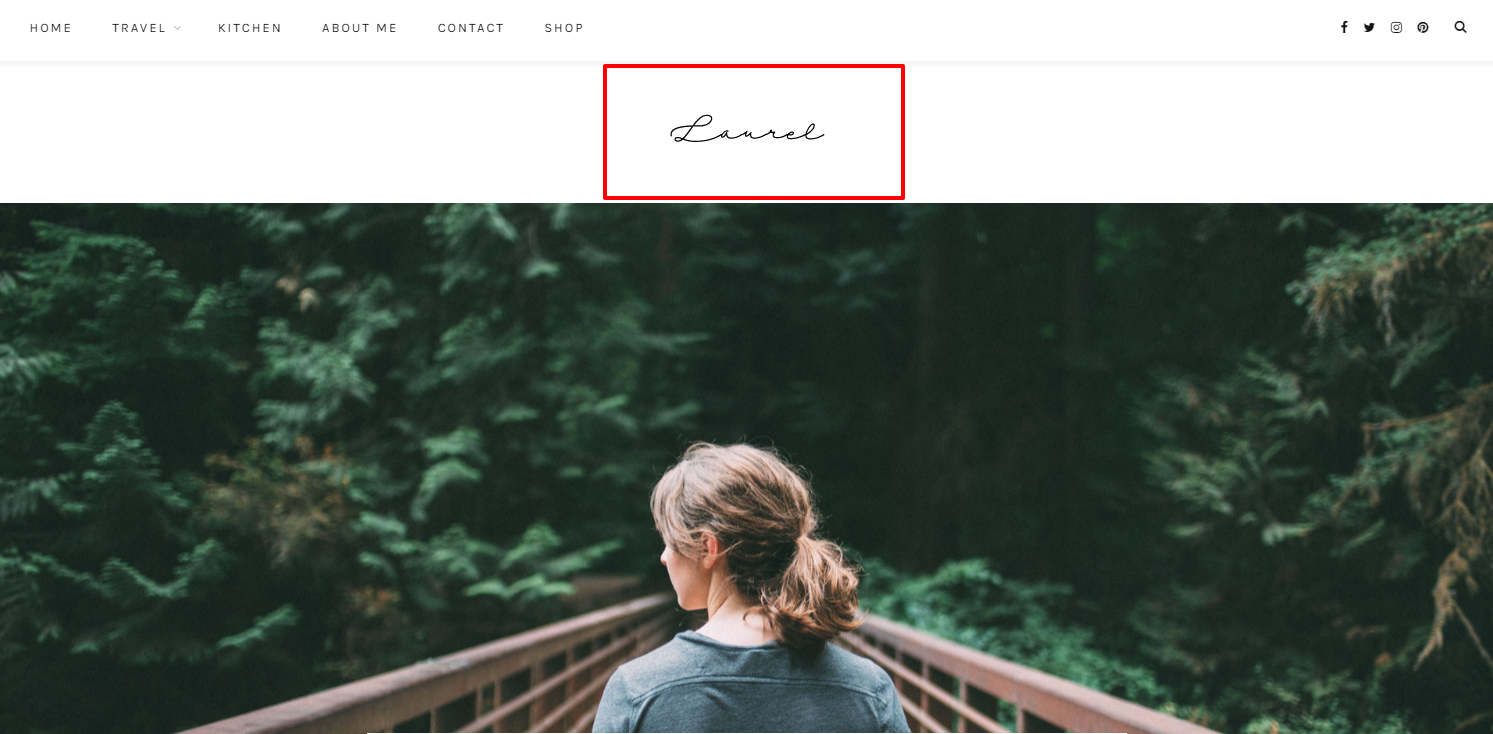This screenshot has height=734, width=1493.
Task: Go to the Home menu item
Action: click(51, 28)
